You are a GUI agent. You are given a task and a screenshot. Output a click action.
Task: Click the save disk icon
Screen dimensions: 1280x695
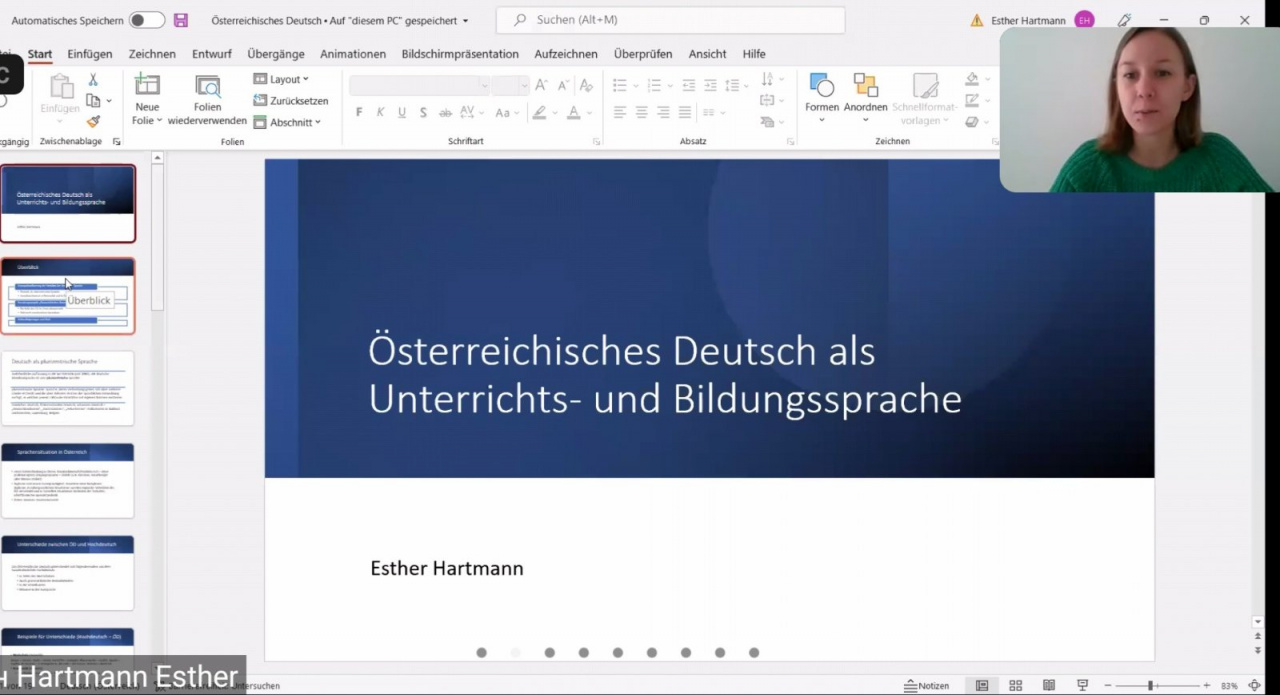pyautogui.click(x=181, y=20)
